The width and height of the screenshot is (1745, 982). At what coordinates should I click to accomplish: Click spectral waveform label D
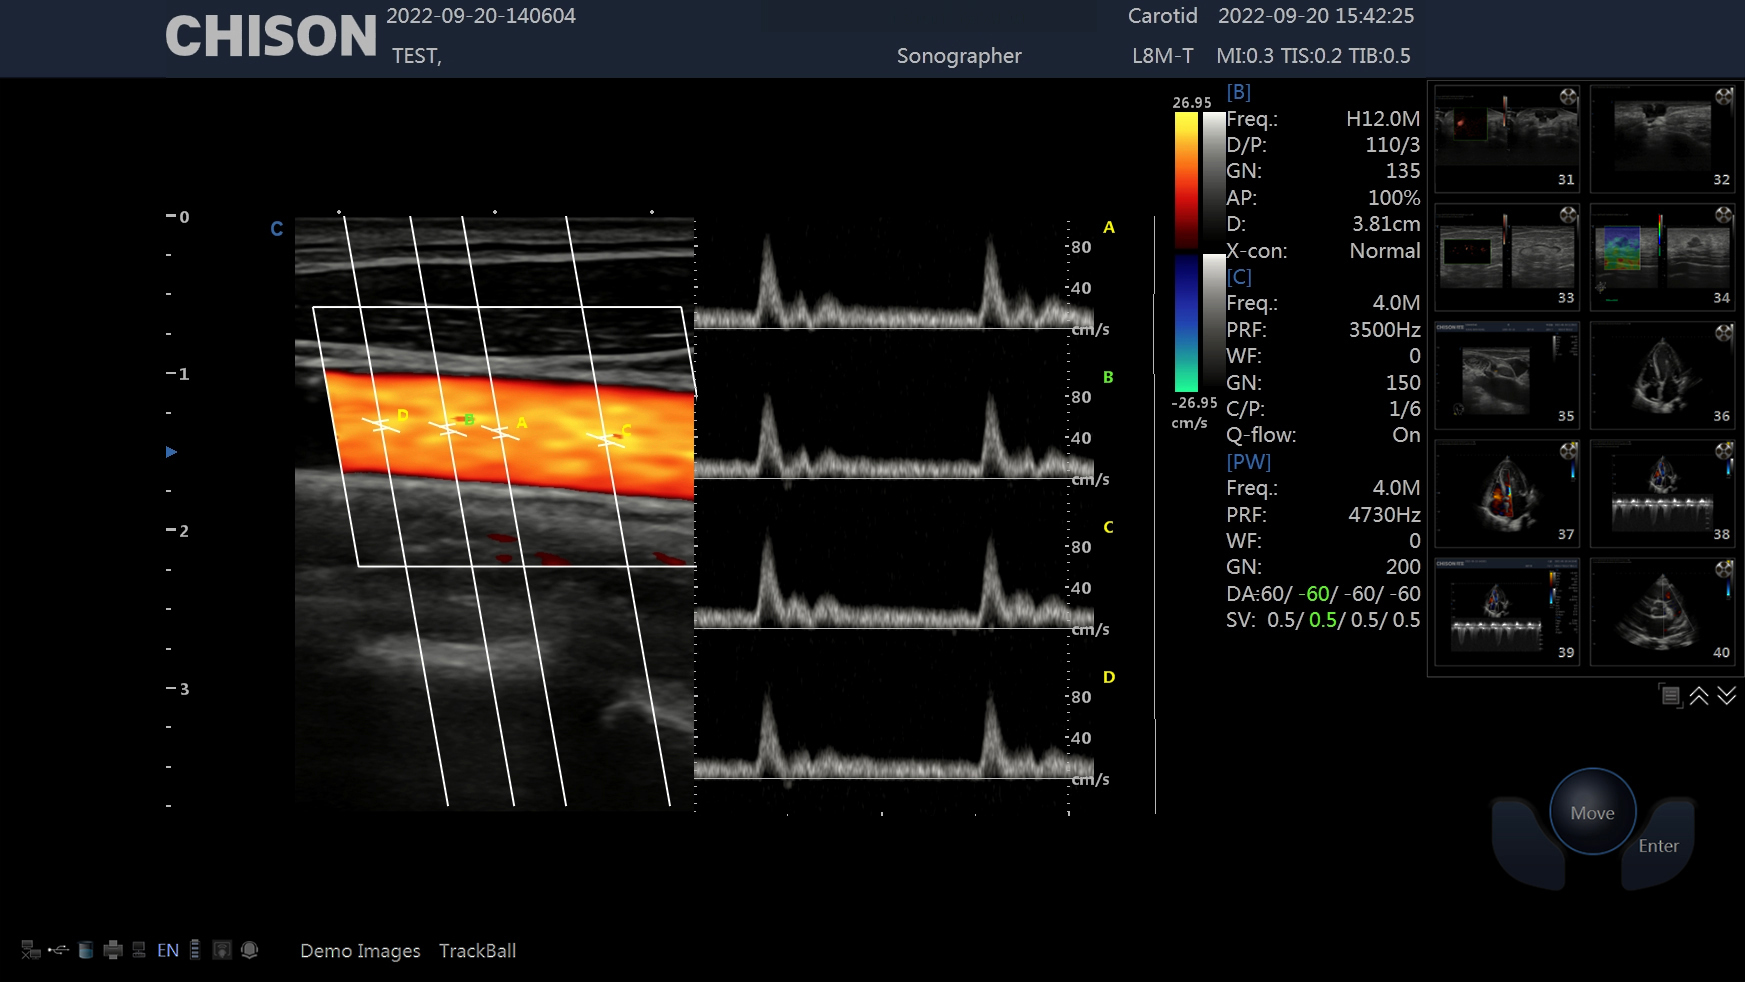click(x=1109, y=677)
